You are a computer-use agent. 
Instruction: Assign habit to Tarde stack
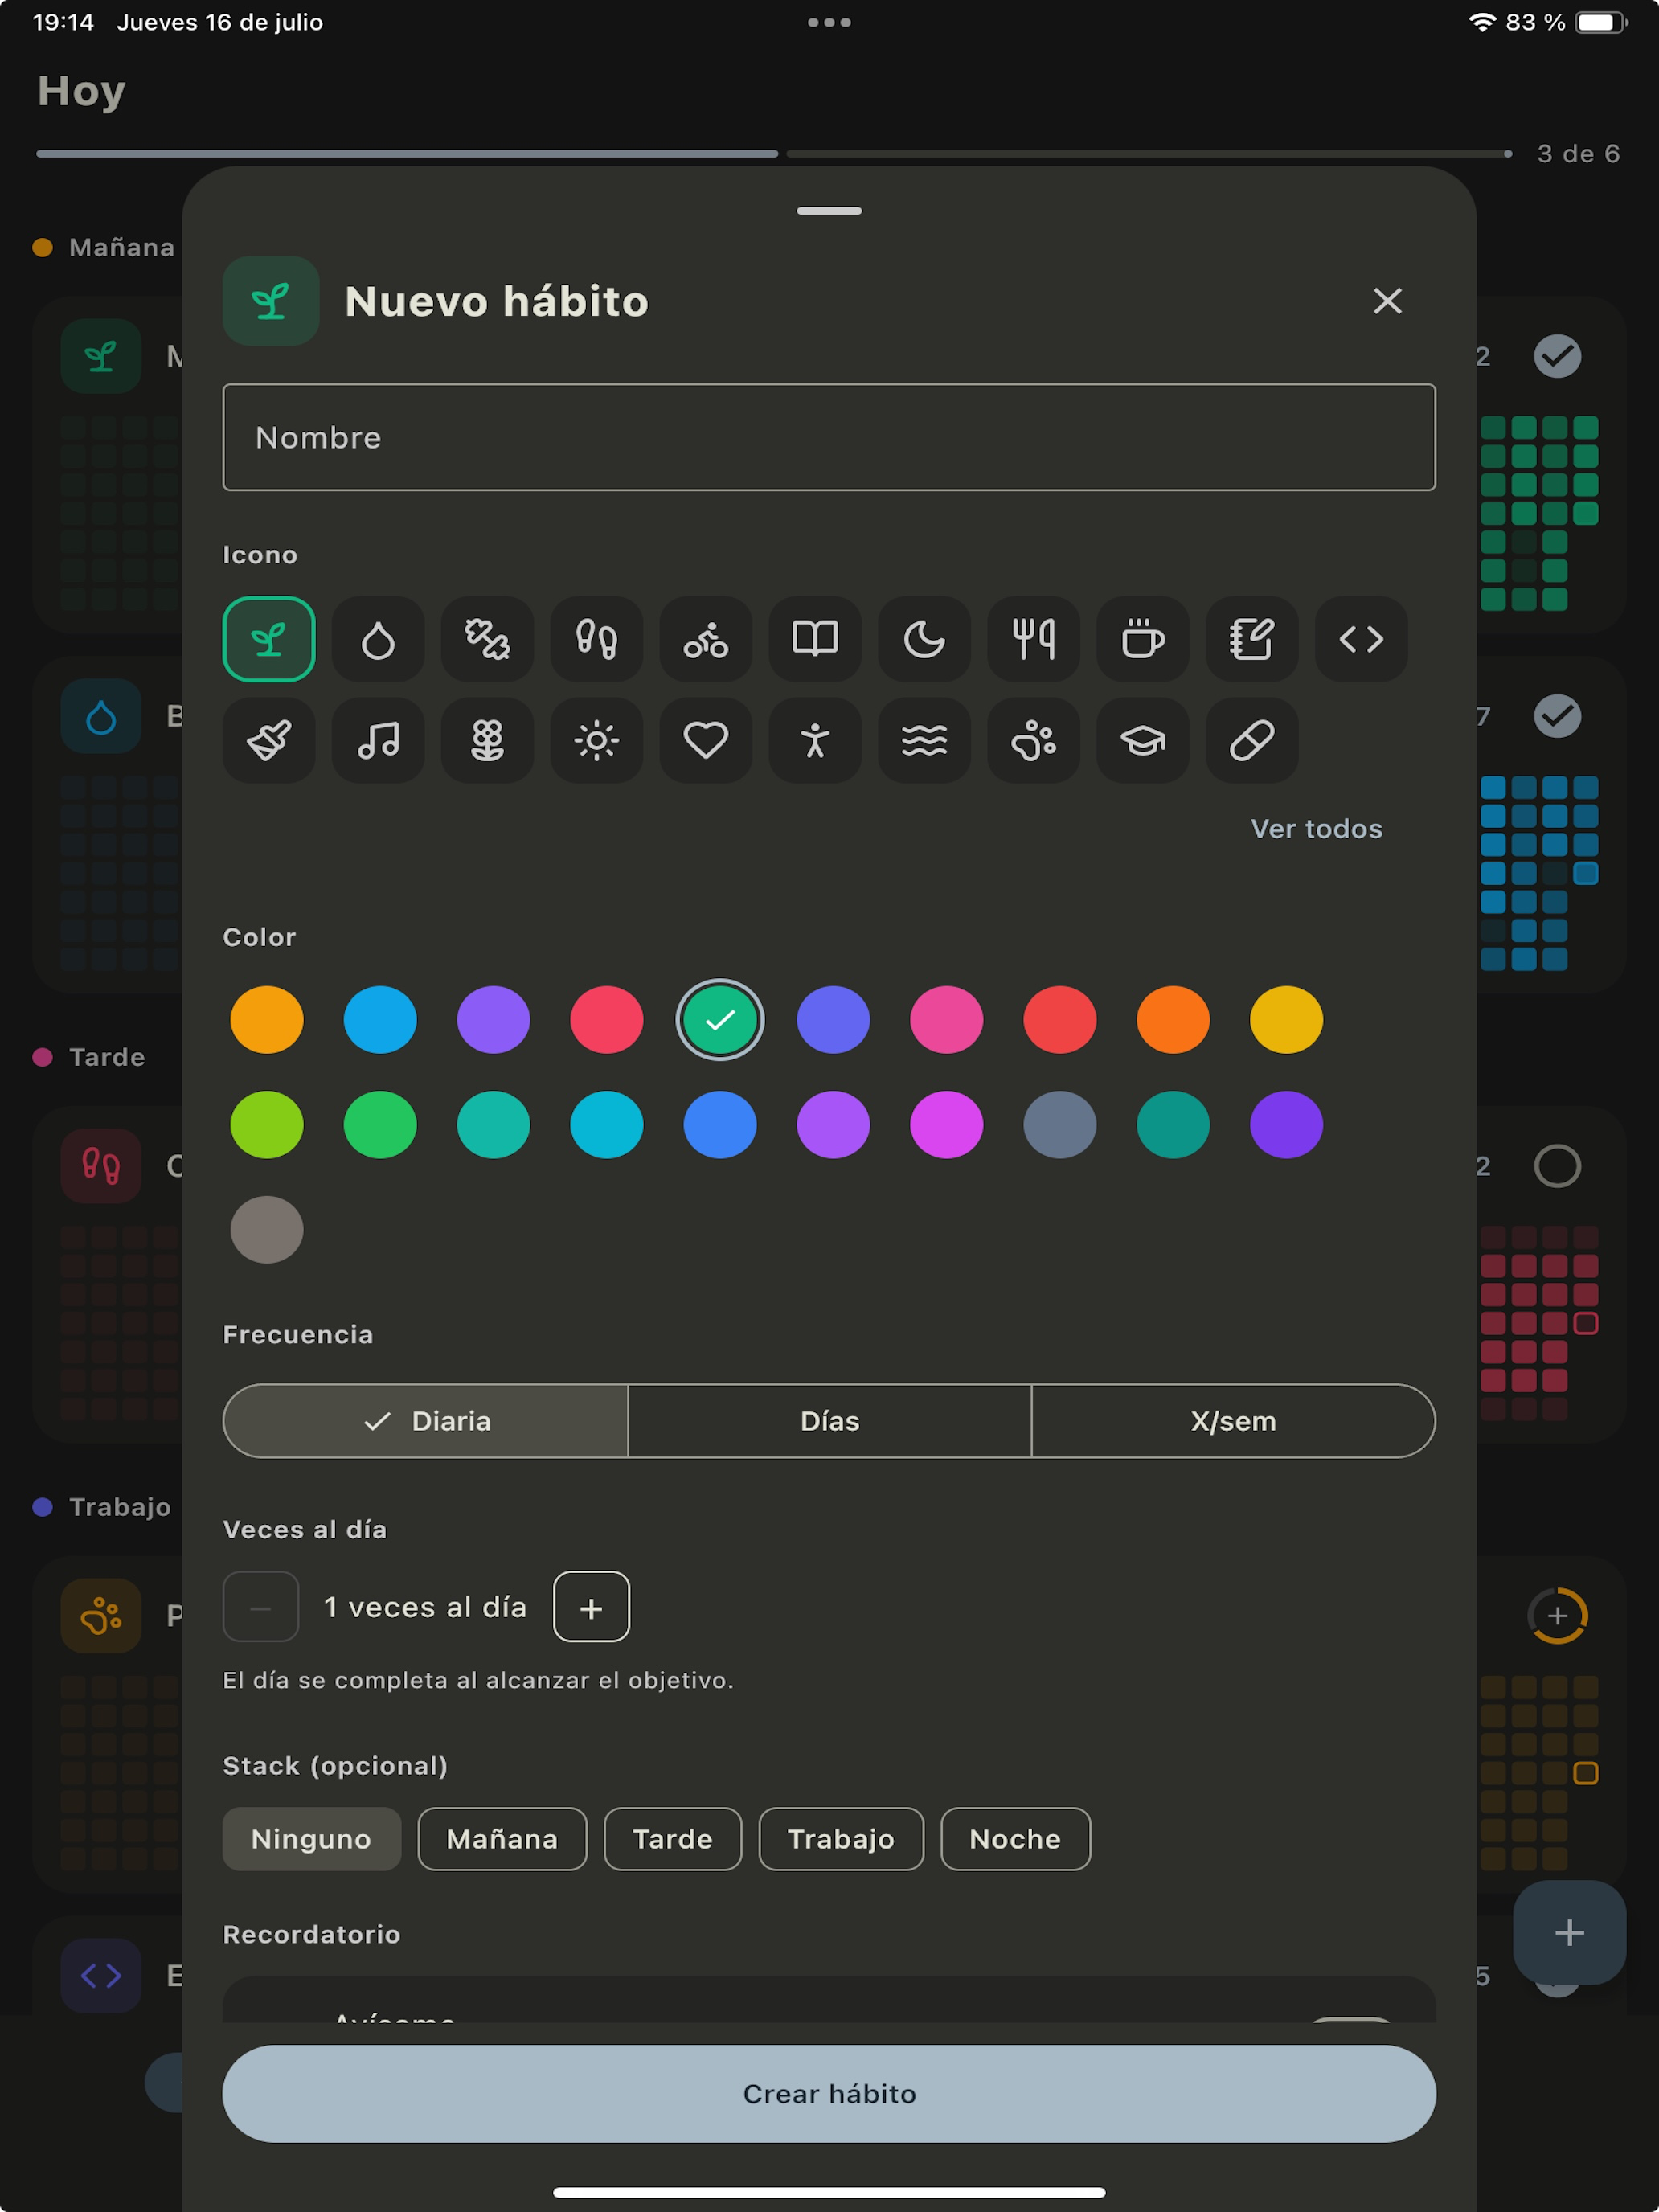[x=673, y=1839]
